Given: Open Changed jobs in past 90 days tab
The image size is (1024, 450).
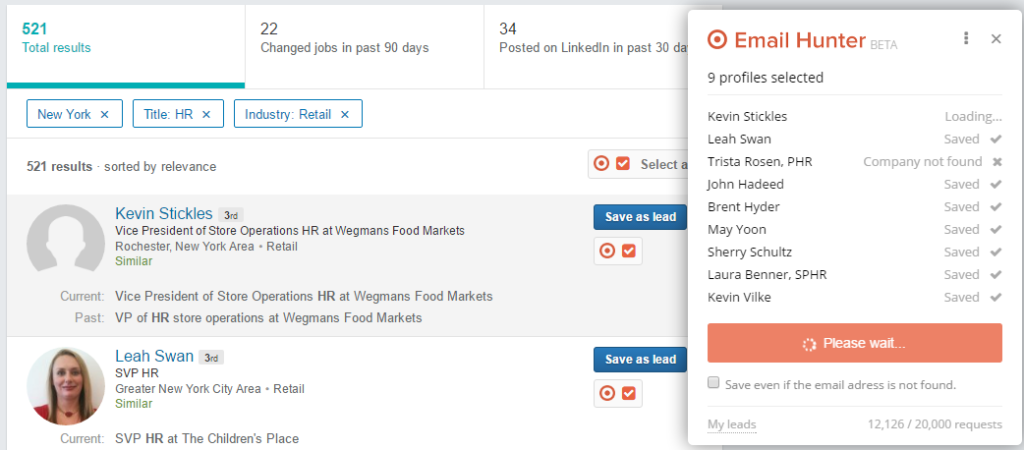Looking at the screenshot, I should tap(364, 46).
